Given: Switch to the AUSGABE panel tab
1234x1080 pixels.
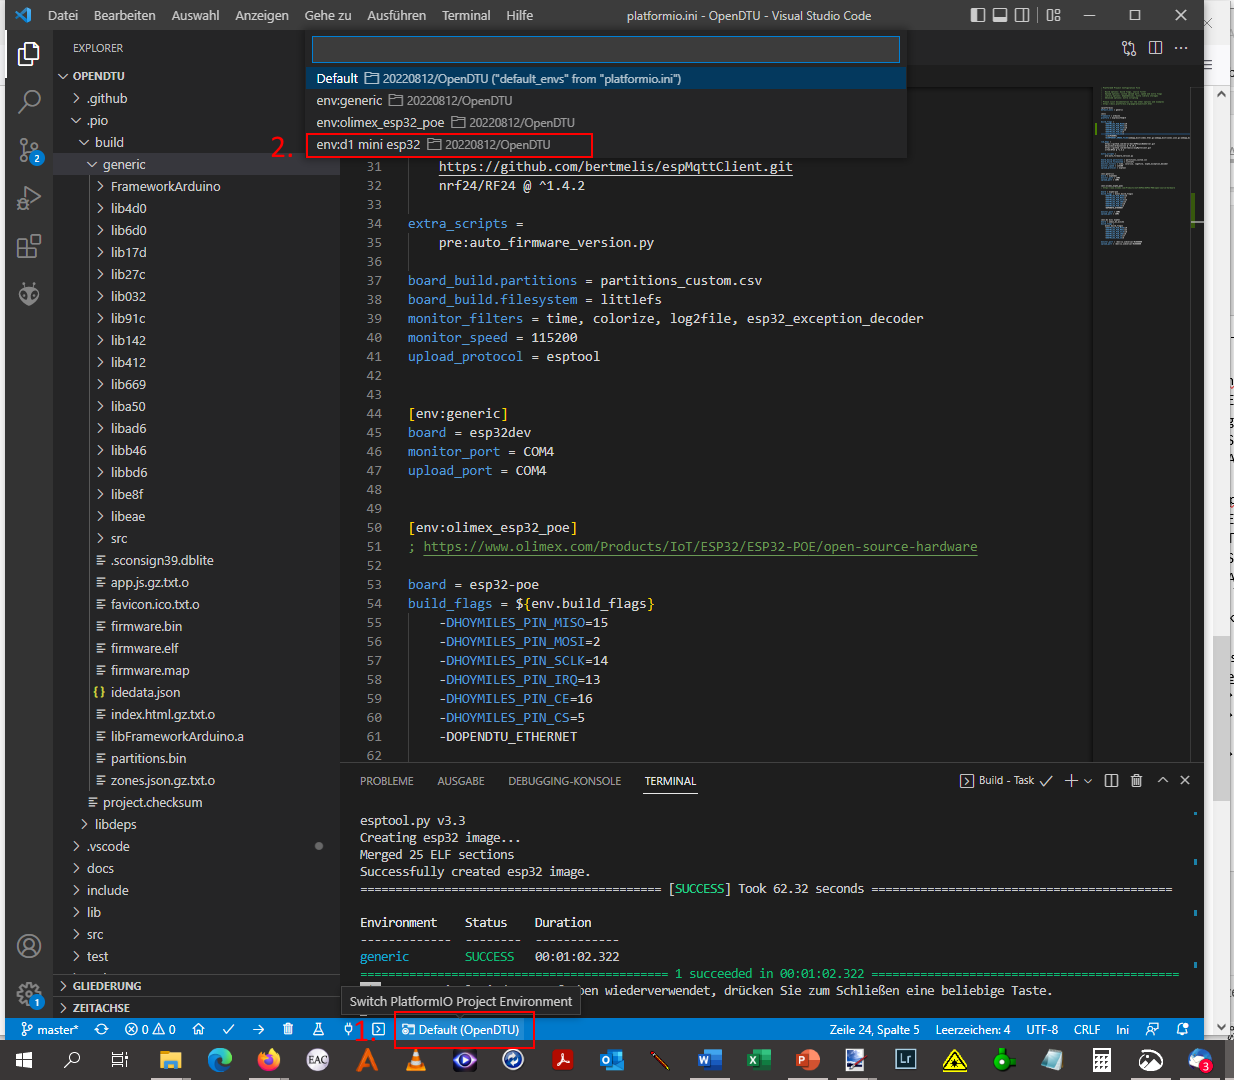Looking at the screenshot, I should 461,781.
